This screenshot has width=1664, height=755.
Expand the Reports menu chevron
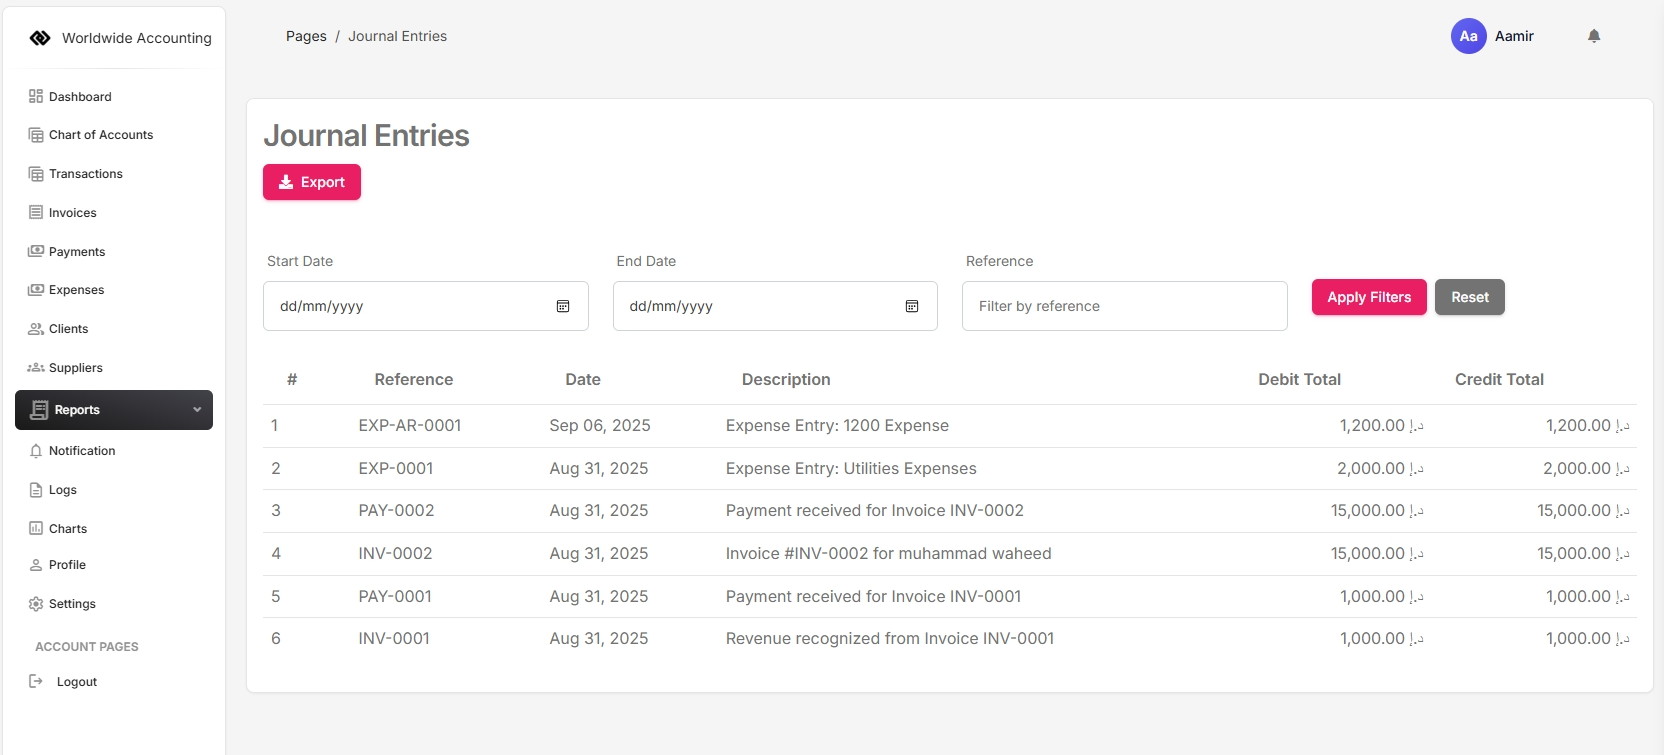tap(197, 410)
